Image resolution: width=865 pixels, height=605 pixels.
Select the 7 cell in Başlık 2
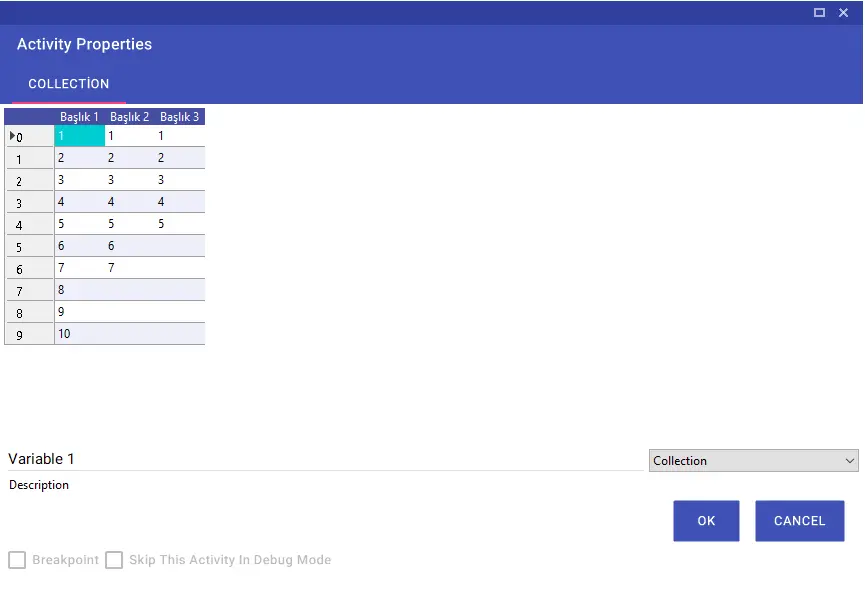pos(130,268)
